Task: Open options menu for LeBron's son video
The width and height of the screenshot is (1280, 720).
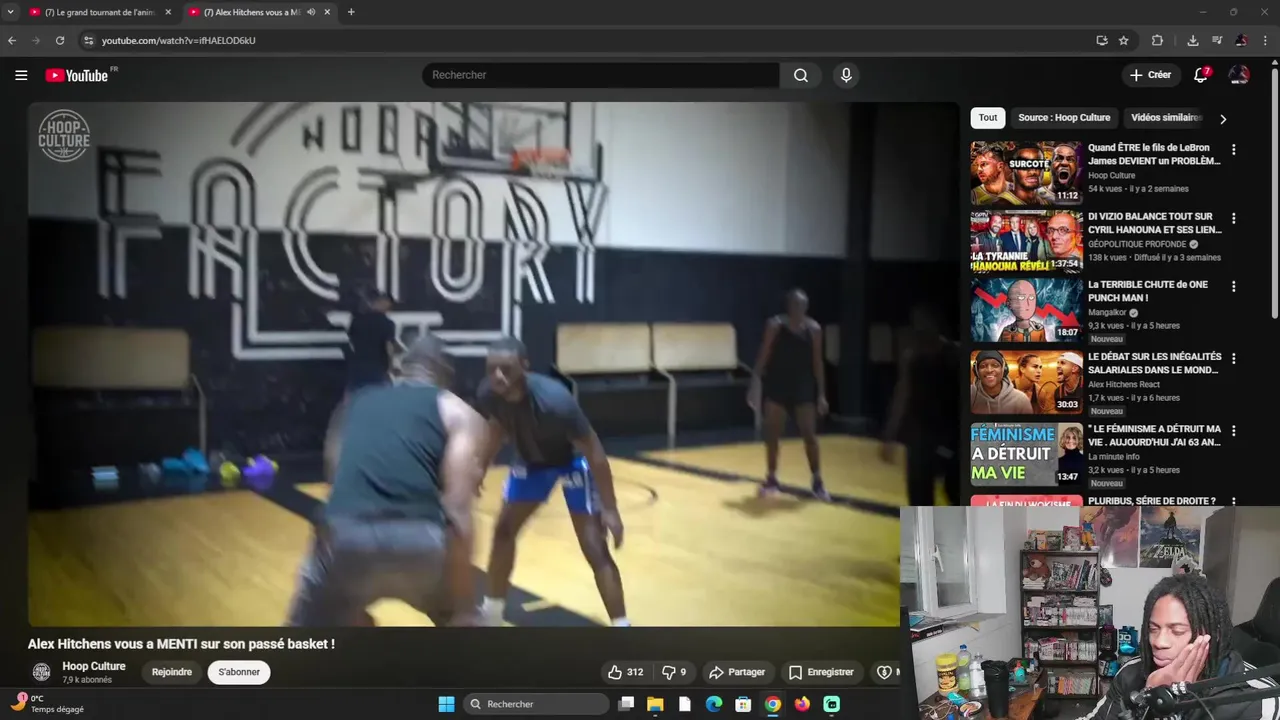Action: coord(1233,150)
